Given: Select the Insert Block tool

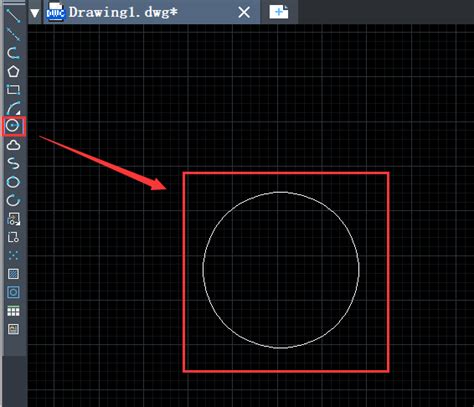Looking at the screenshot, I should point(13,219).
